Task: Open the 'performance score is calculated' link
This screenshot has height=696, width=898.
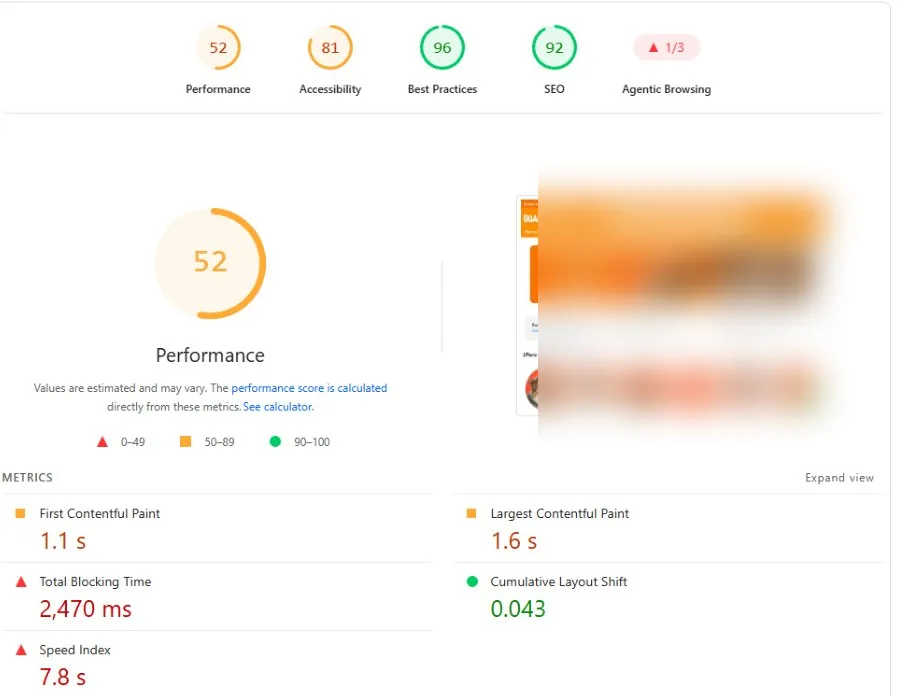Action: [309, 388]
